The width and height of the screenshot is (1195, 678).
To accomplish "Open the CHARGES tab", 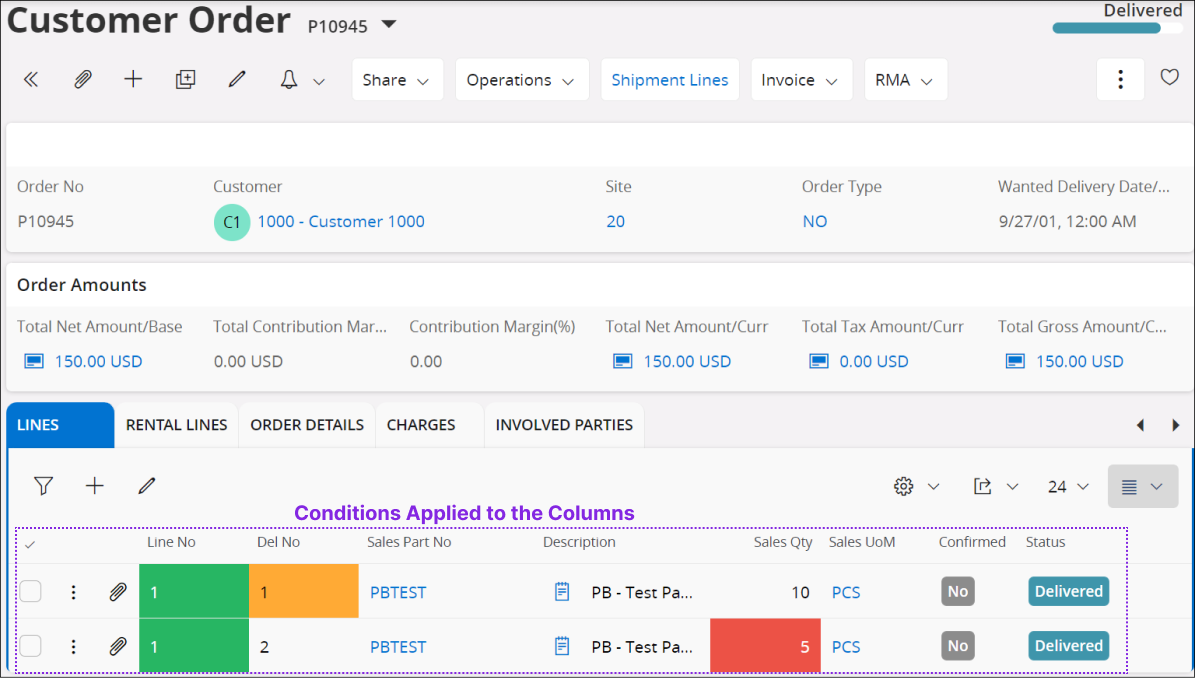I will click(421, 424).
